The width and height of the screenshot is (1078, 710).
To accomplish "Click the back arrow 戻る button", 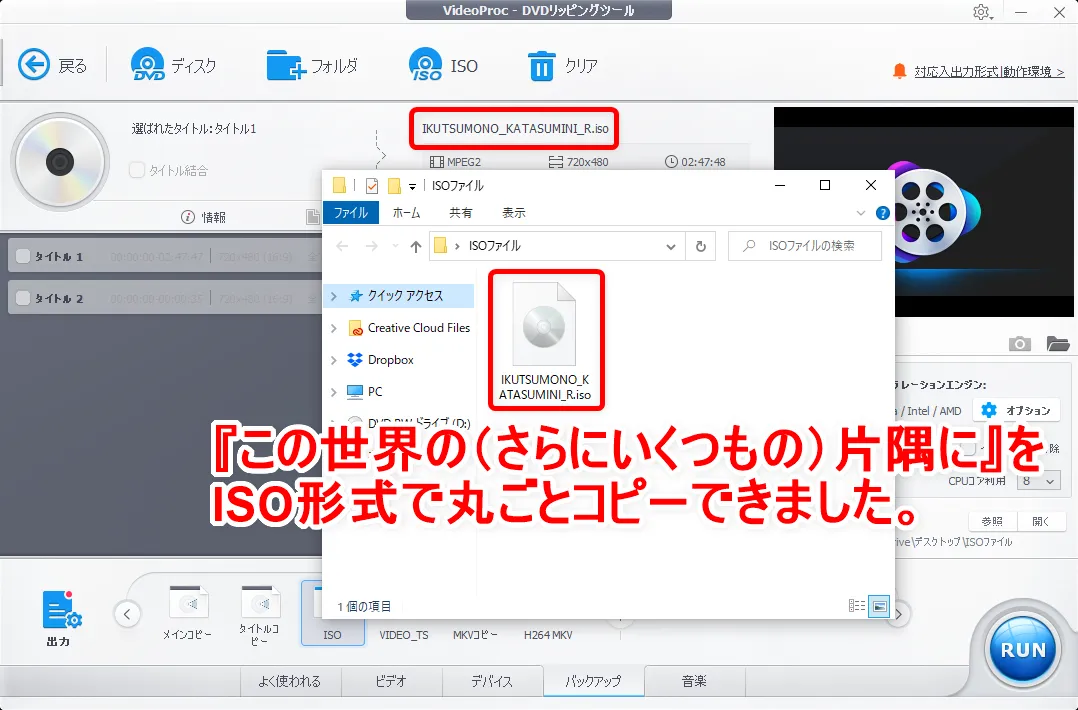I will tap(52, 65).
